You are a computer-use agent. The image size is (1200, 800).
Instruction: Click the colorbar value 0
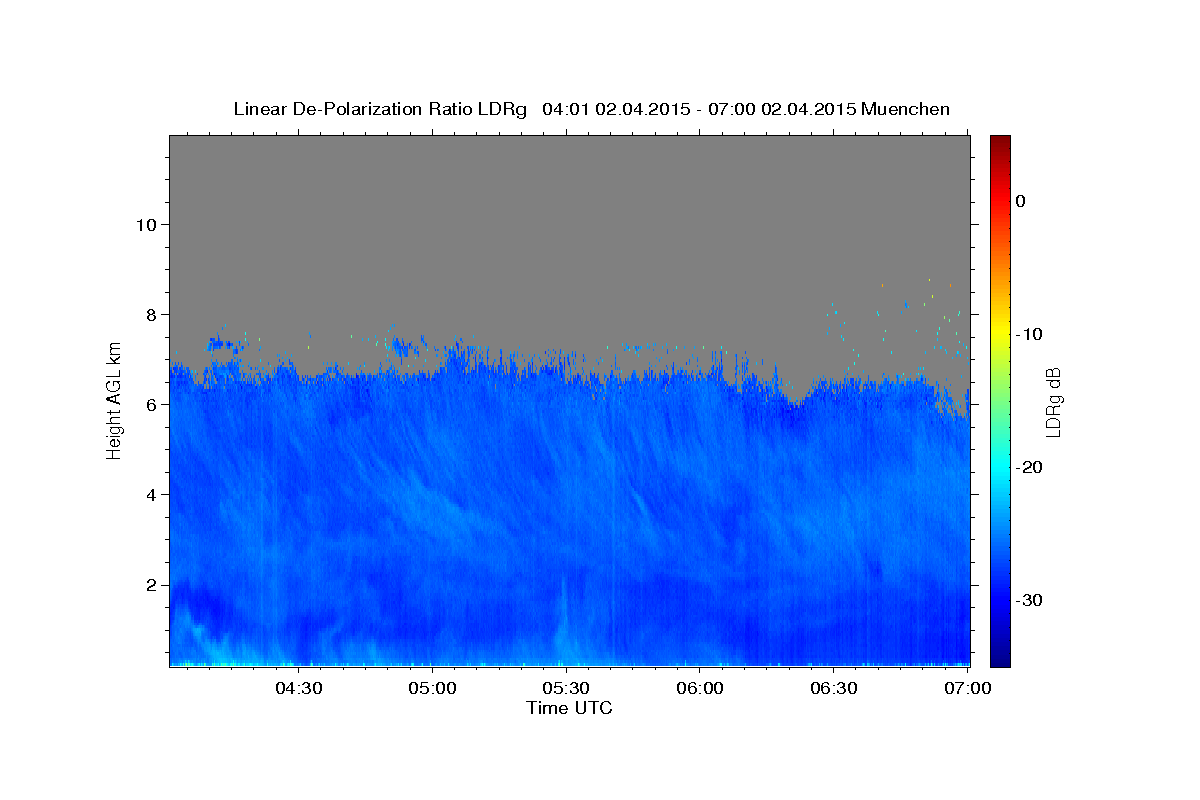(x=1021, y=201)
